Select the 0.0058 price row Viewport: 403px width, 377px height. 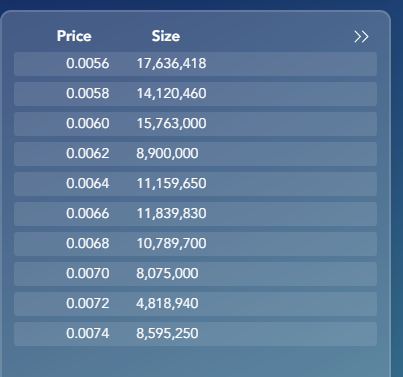coord(195,94)
